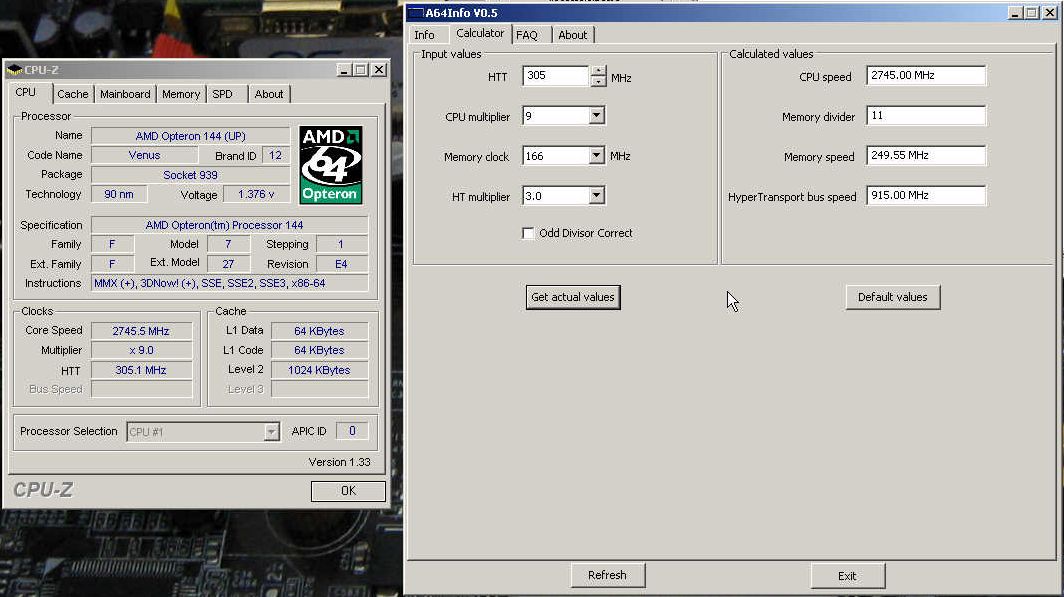Open the Mainboard tab in CPU-Z
This screenshot has height=597, width=1064.
[x=125, y=94]
